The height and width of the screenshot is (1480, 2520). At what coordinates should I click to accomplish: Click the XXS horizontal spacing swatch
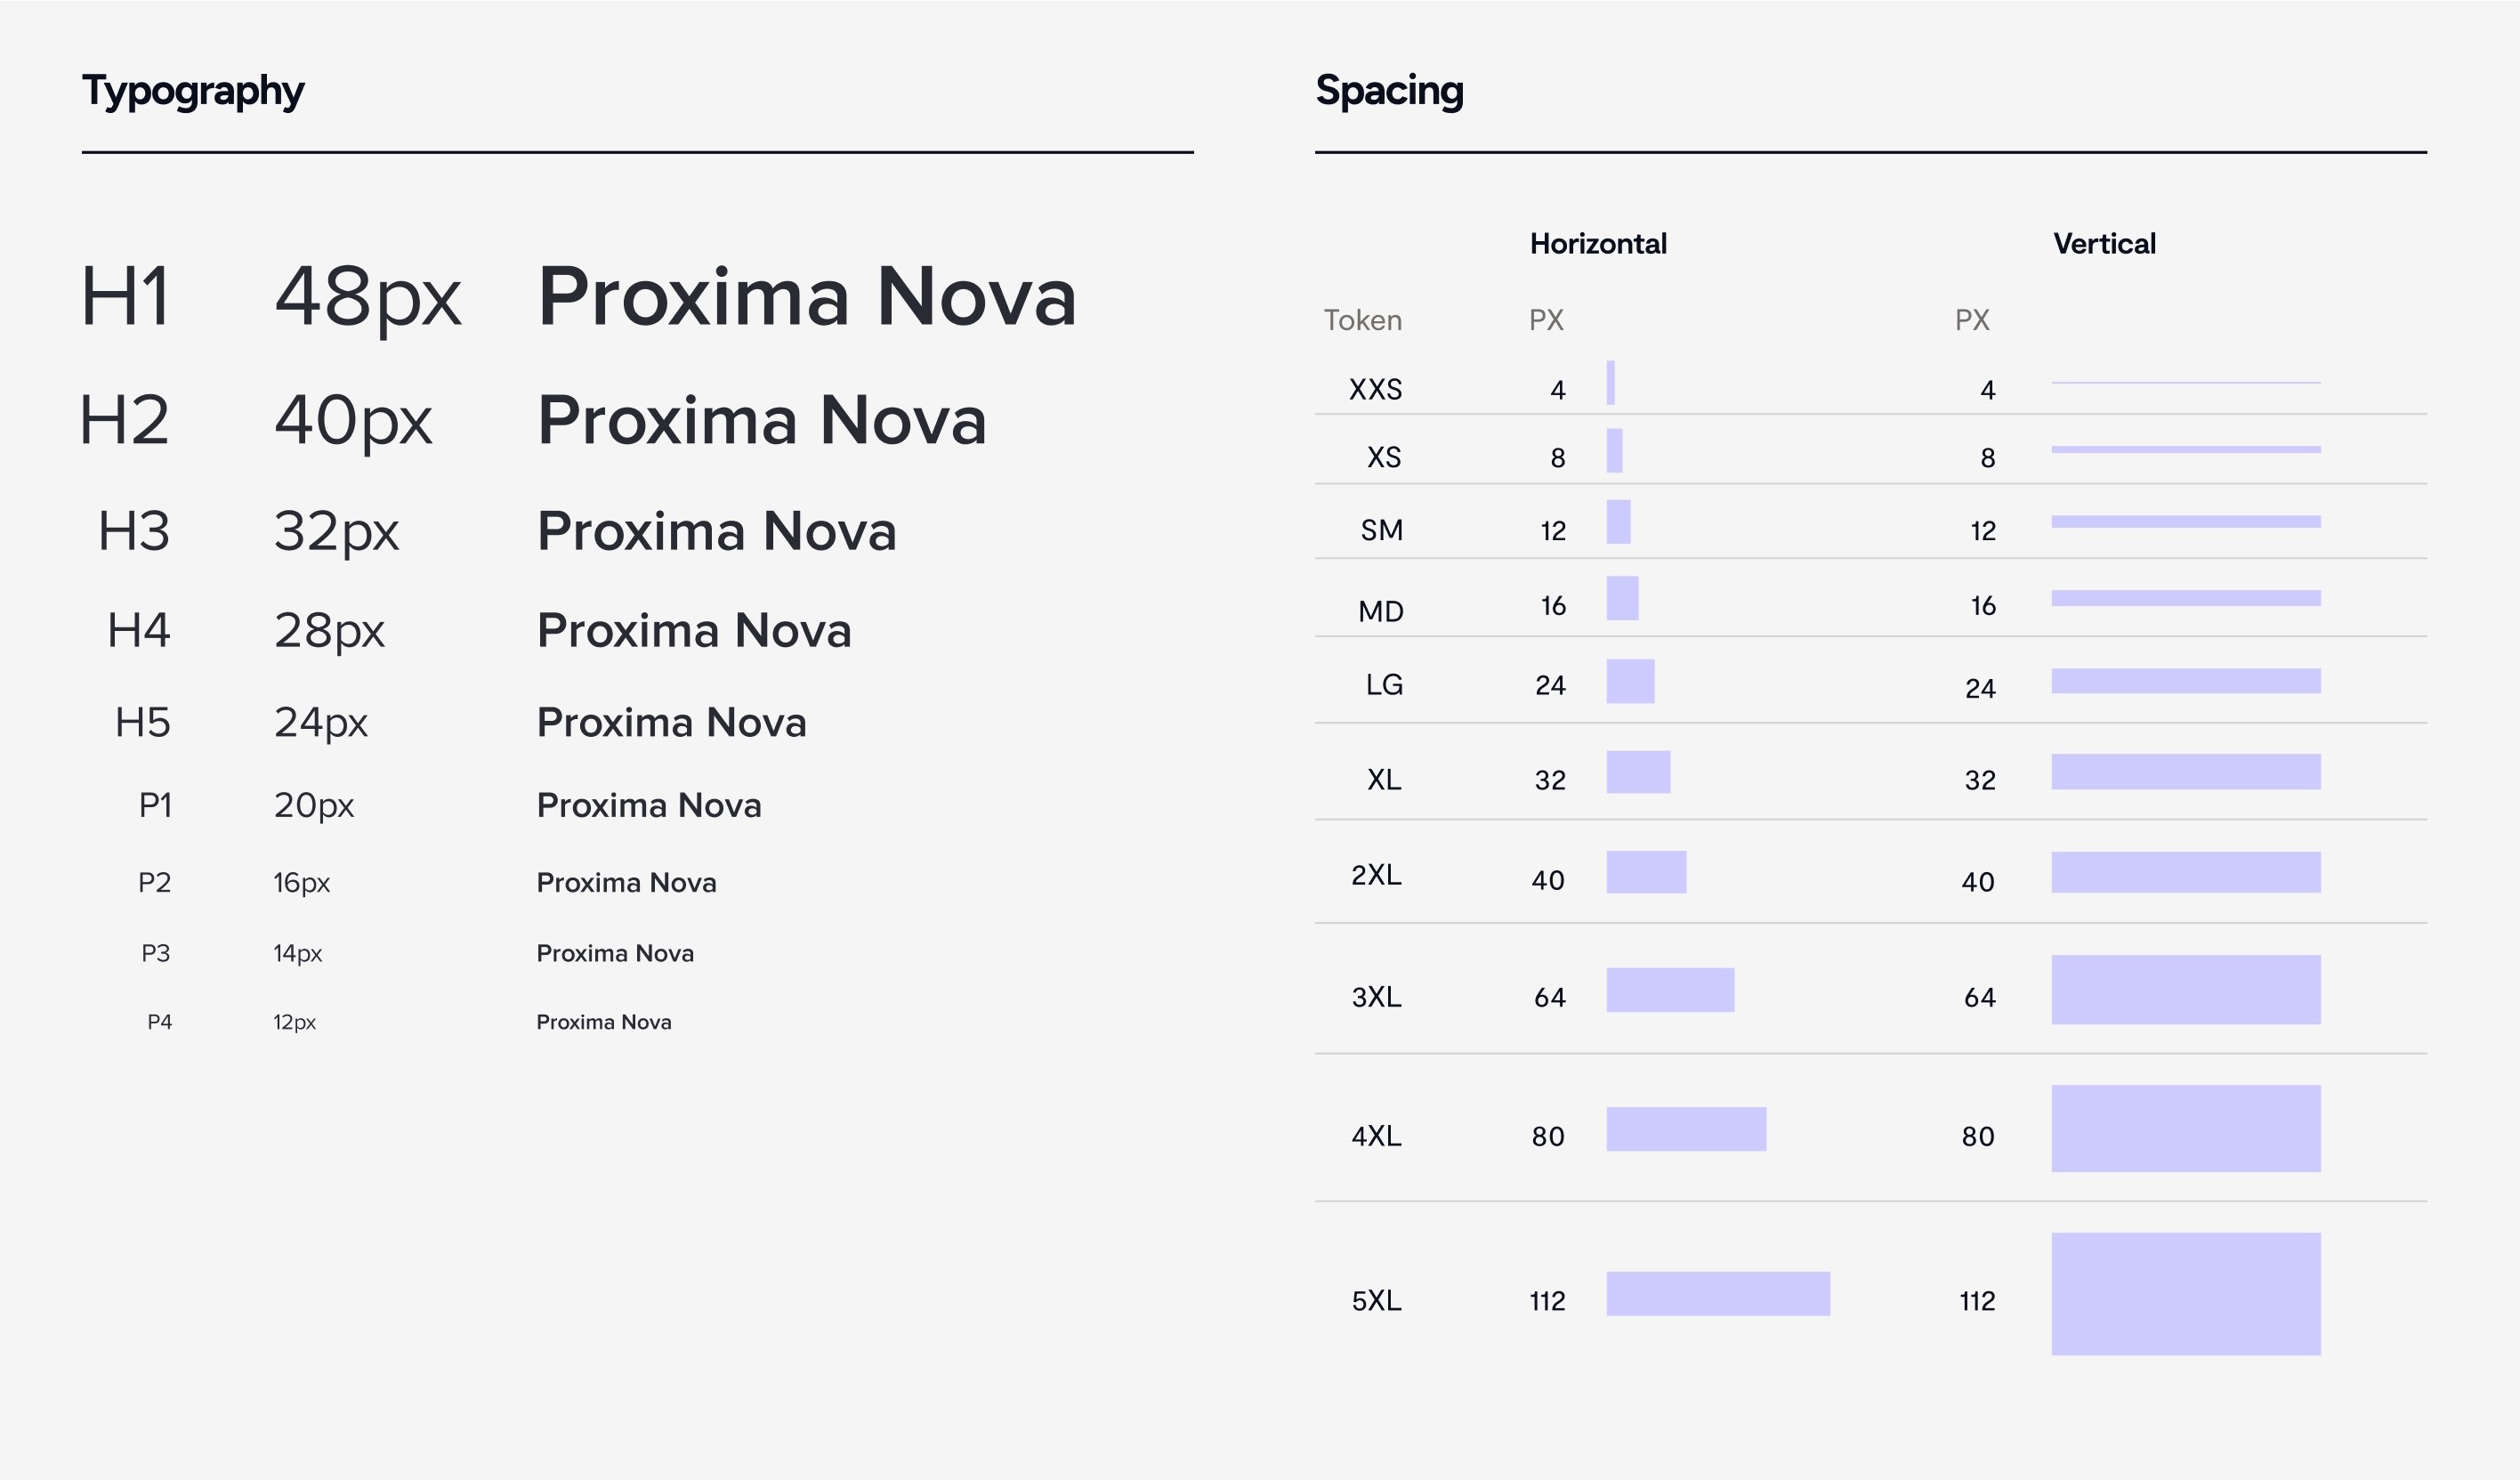(1610, 383)
